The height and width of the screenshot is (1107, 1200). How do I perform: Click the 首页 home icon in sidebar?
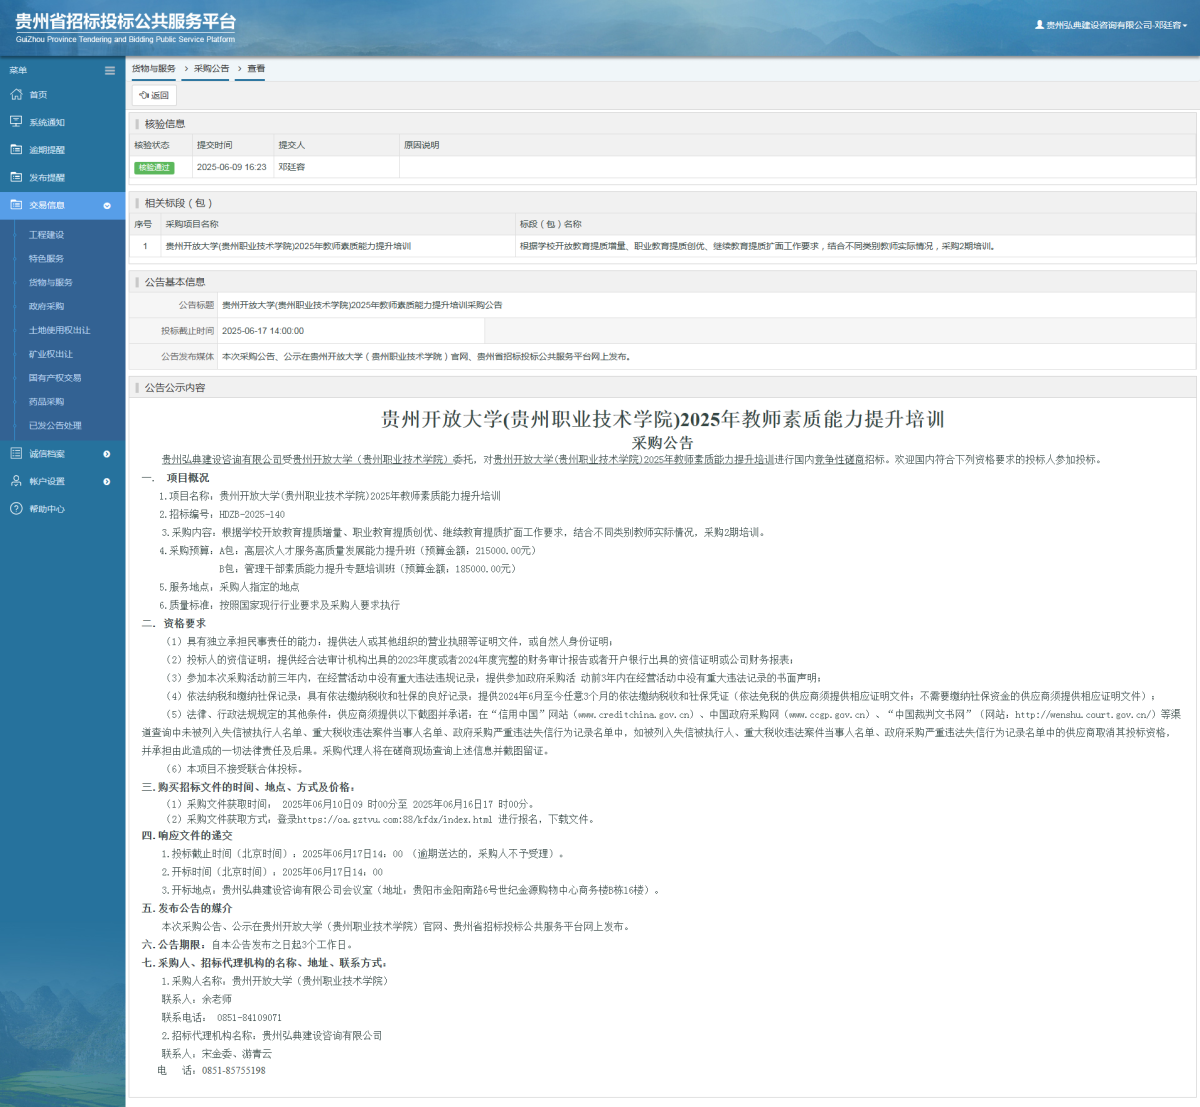16,95
